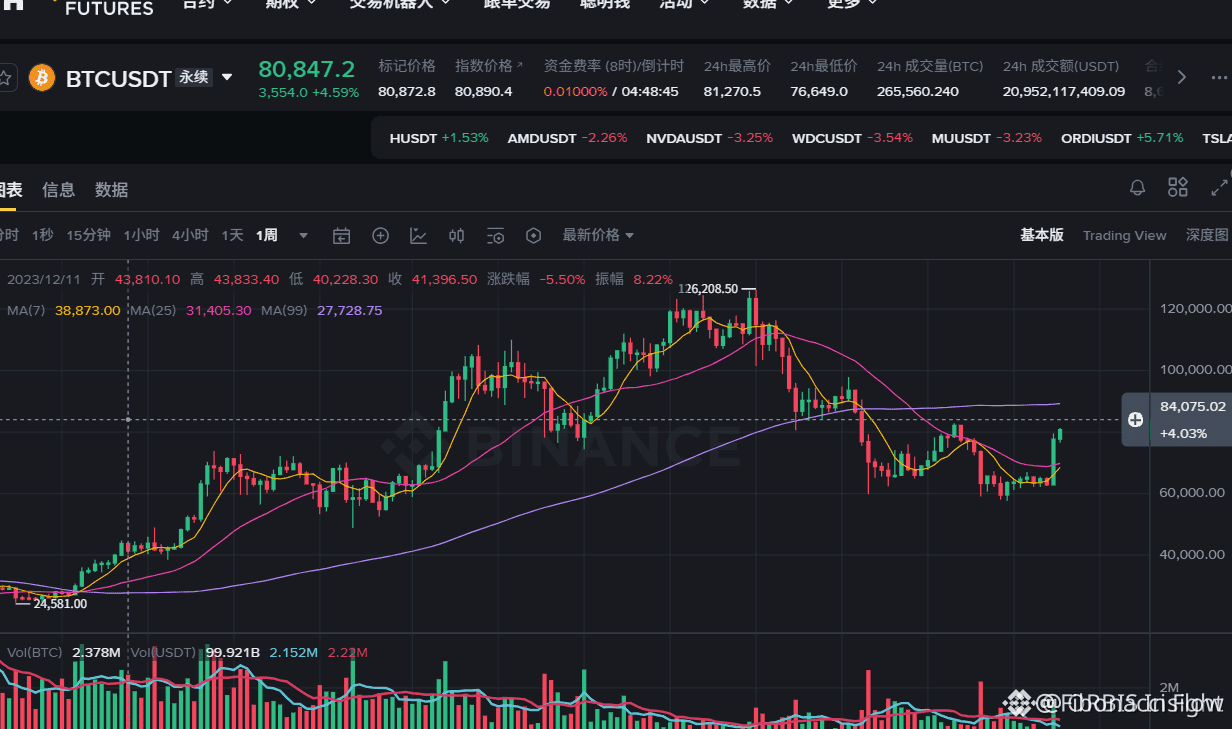Click the 60,000.00 price axis label
Image resolution: width=1232 pixels, height=729 pixels.
point(1191,493)
